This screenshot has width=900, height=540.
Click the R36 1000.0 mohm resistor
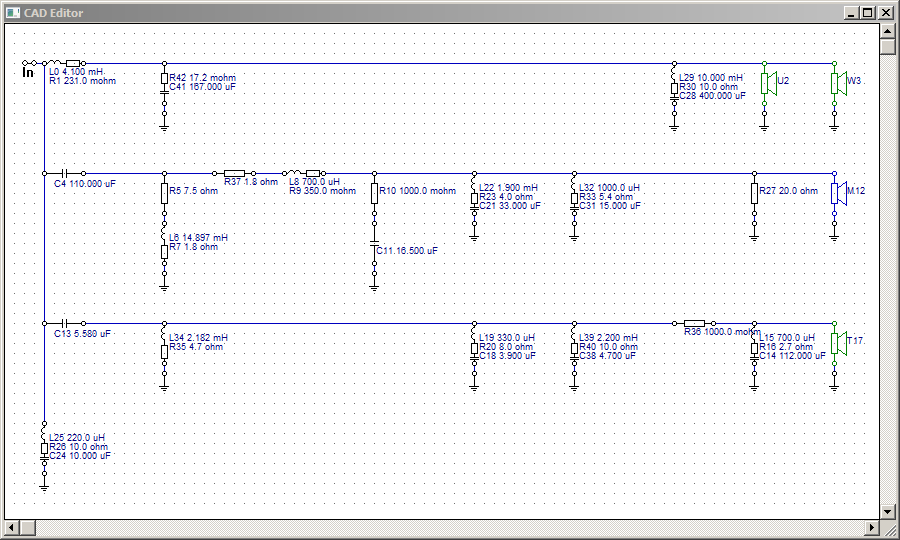695,324
